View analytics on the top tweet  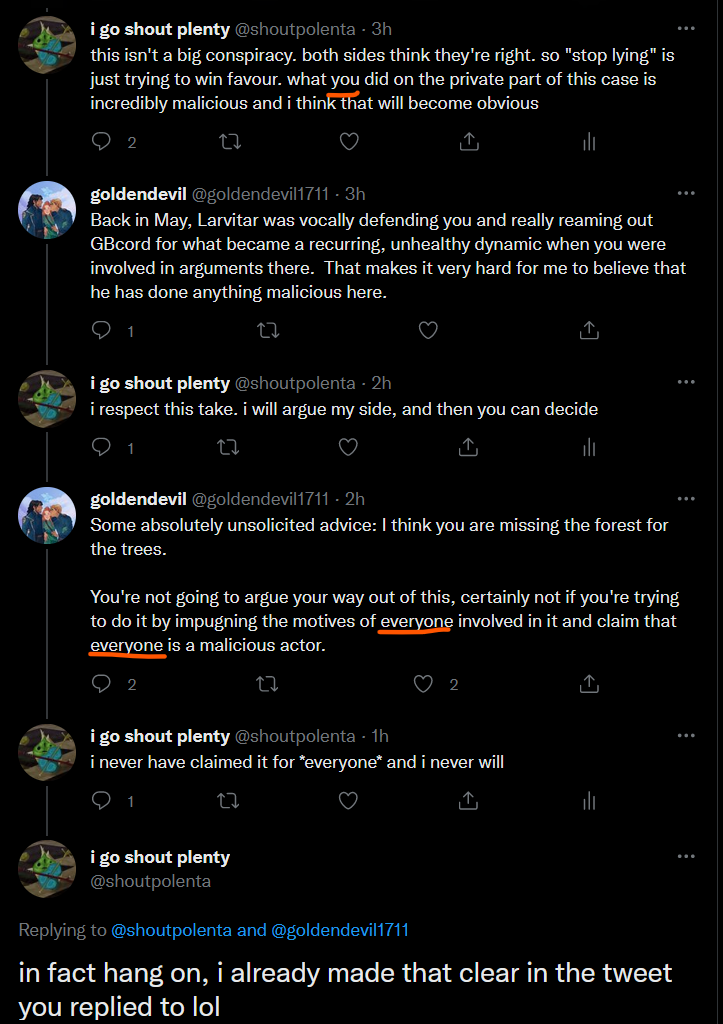pyautogui.click(x=588, y=142)
